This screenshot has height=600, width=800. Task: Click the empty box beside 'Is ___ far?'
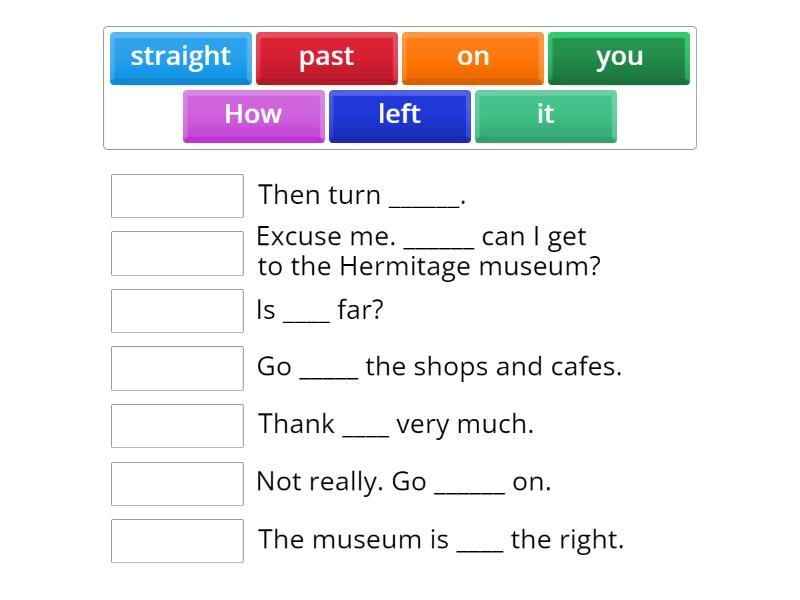[177, 311]
